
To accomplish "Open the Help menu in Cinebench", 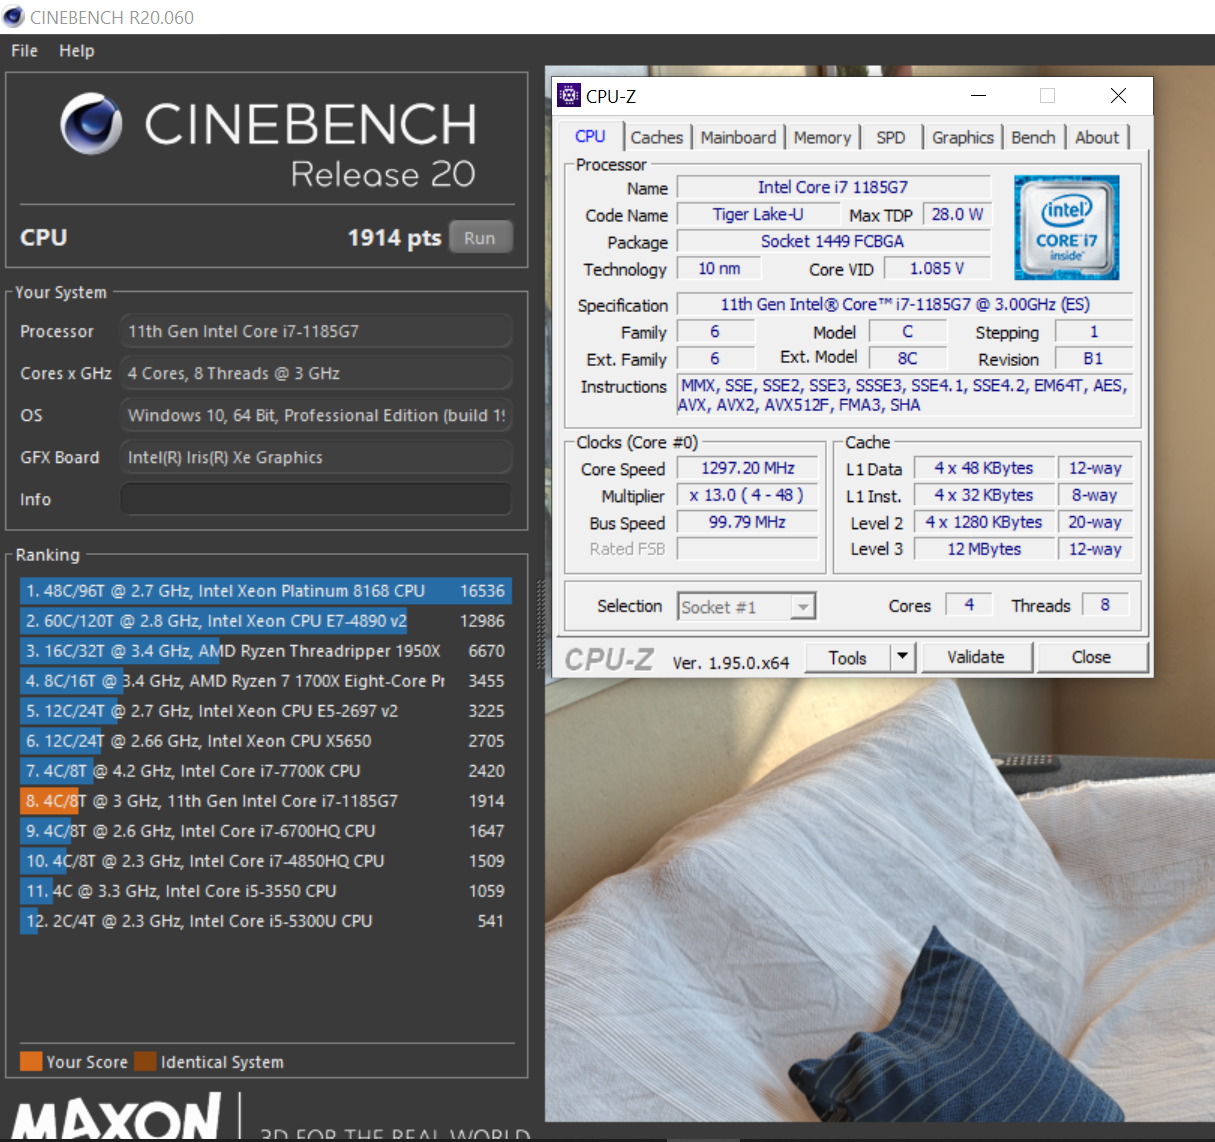I will coord(77,51).
